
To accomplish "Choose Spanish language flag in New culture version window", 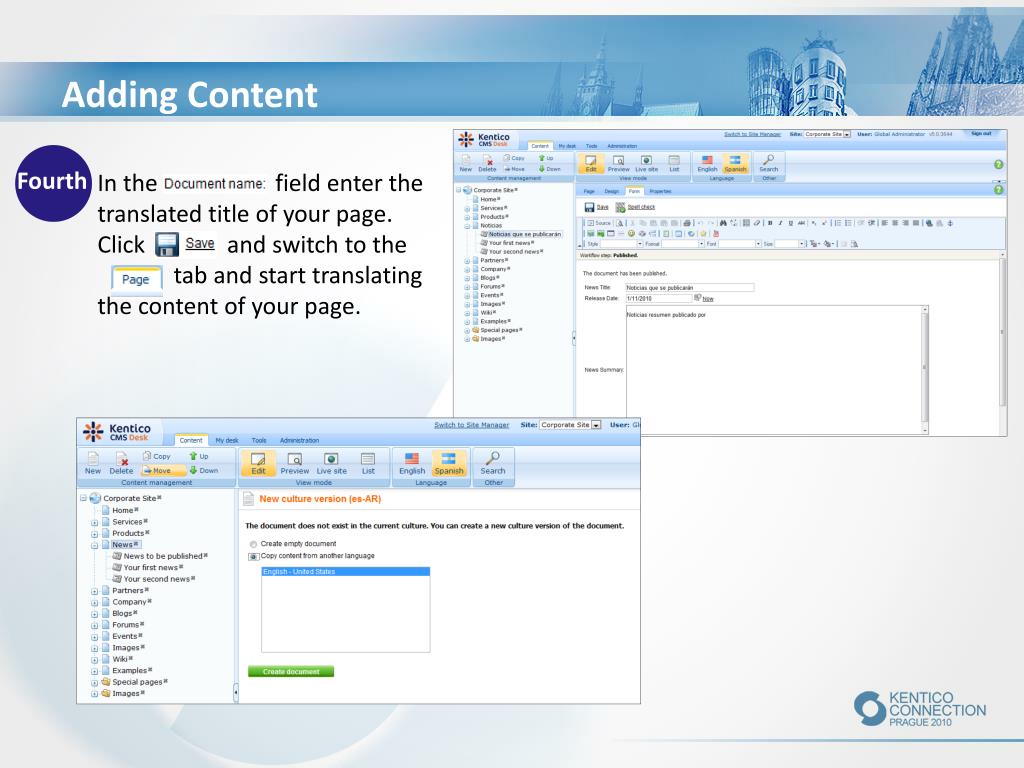I will (449, 462).
